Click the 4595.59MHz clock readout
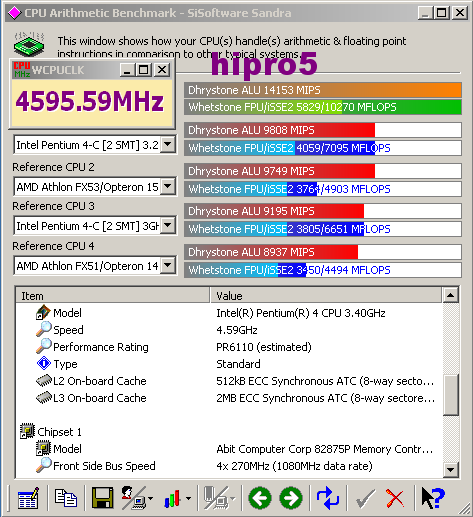473x517 pixels. (90, 101)
